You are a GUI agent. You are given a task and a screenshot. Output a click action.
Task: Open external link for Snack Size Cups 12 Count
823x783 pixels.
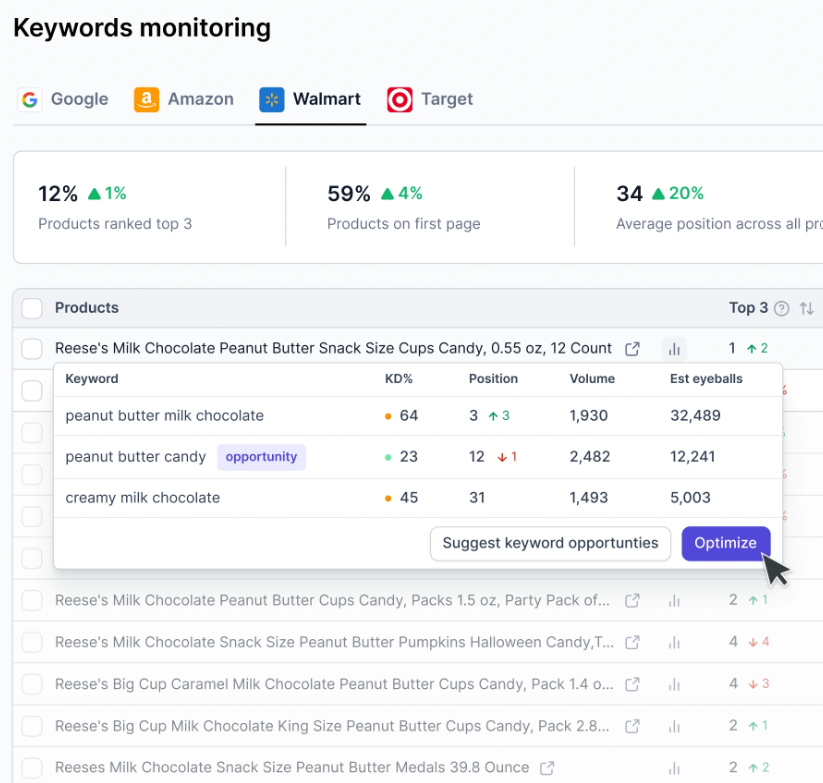click(x=632, y=348)
